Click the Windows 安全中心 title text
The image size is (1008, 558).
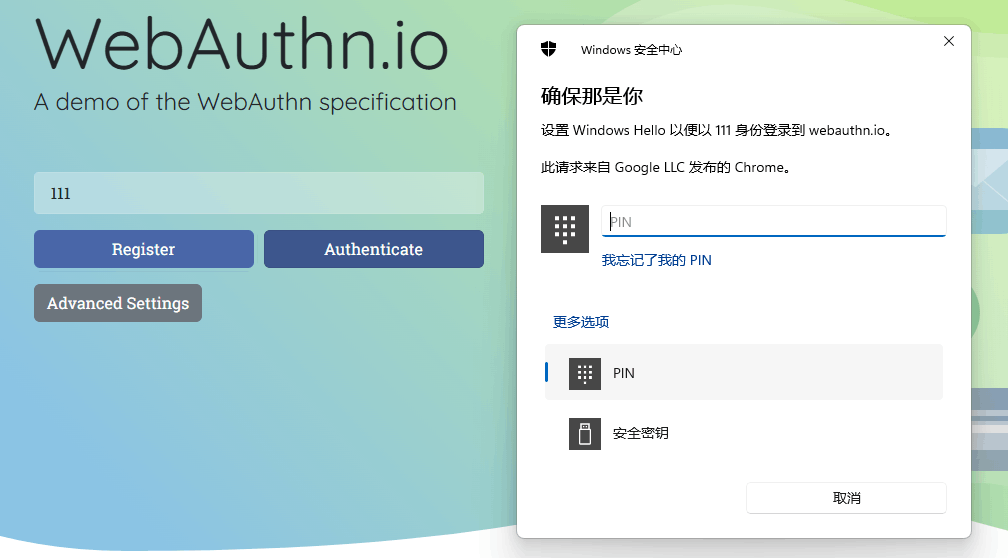click(631, 50)
